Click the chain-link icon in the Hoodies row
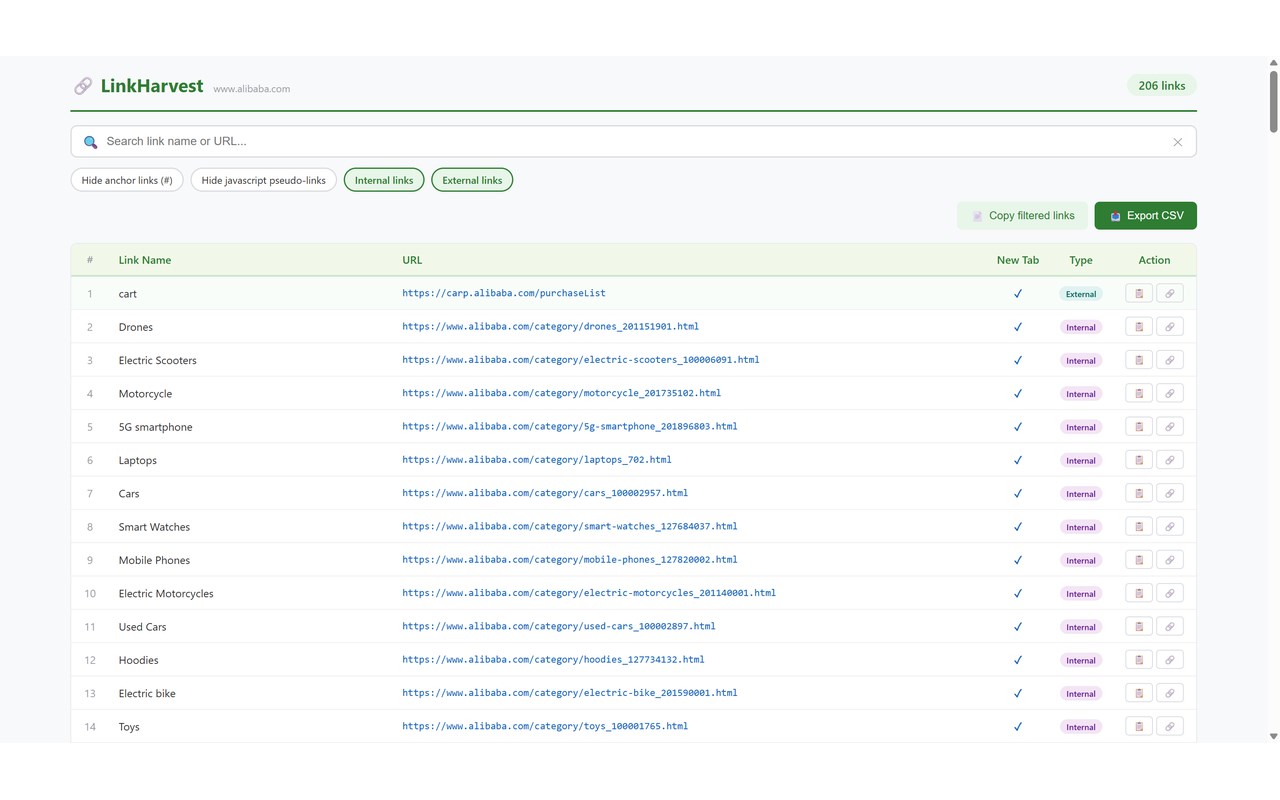Viewport: 1280px width, 800px height. click(x=1170, y=660)
